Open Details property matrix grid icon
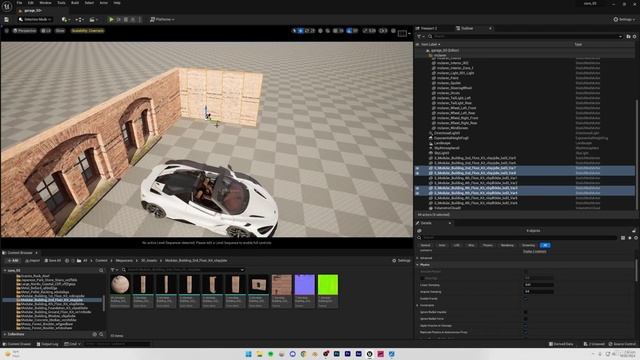This screenshot has width=640, height=360. pyautogui.click(x=623, y=238)
